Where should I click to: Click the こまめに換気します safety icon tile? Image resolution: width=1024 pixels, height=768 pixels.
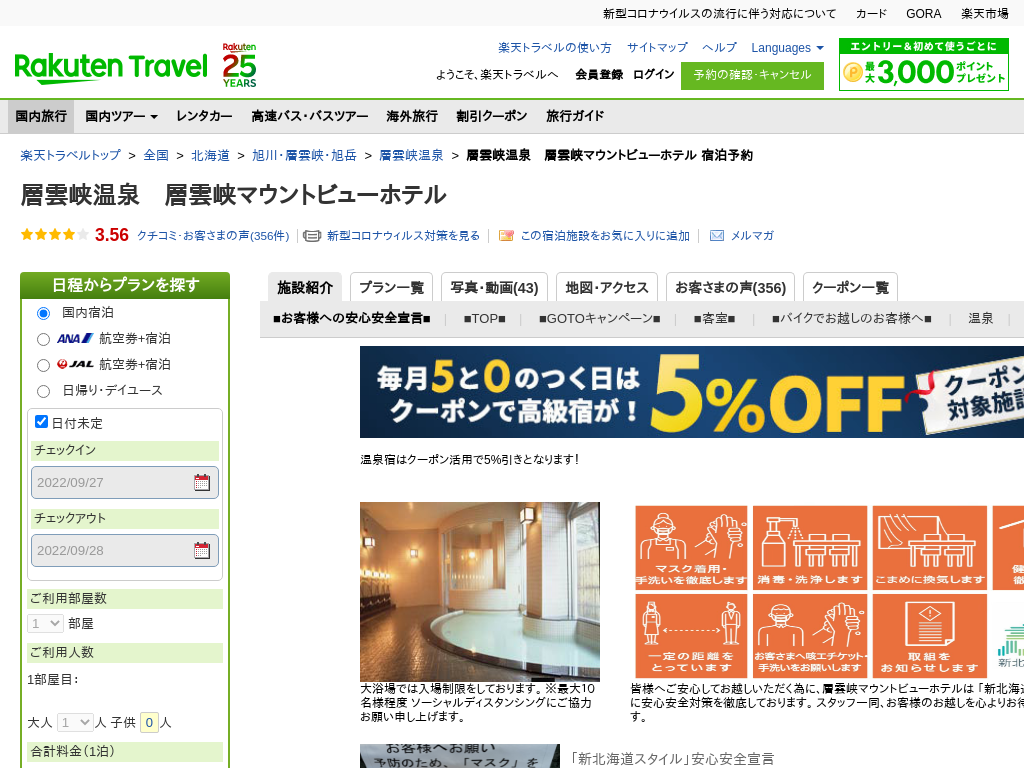tap(930, 547)
